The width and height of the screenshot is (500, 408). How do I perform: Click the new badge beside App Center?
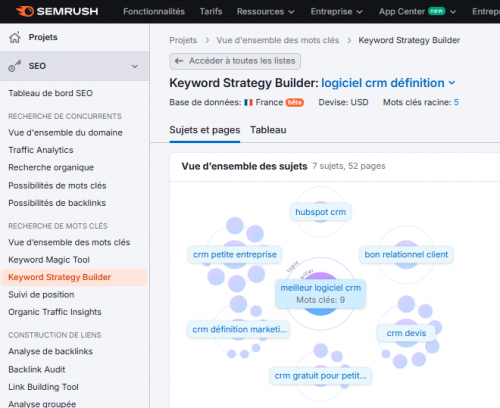tap(437, 11)
